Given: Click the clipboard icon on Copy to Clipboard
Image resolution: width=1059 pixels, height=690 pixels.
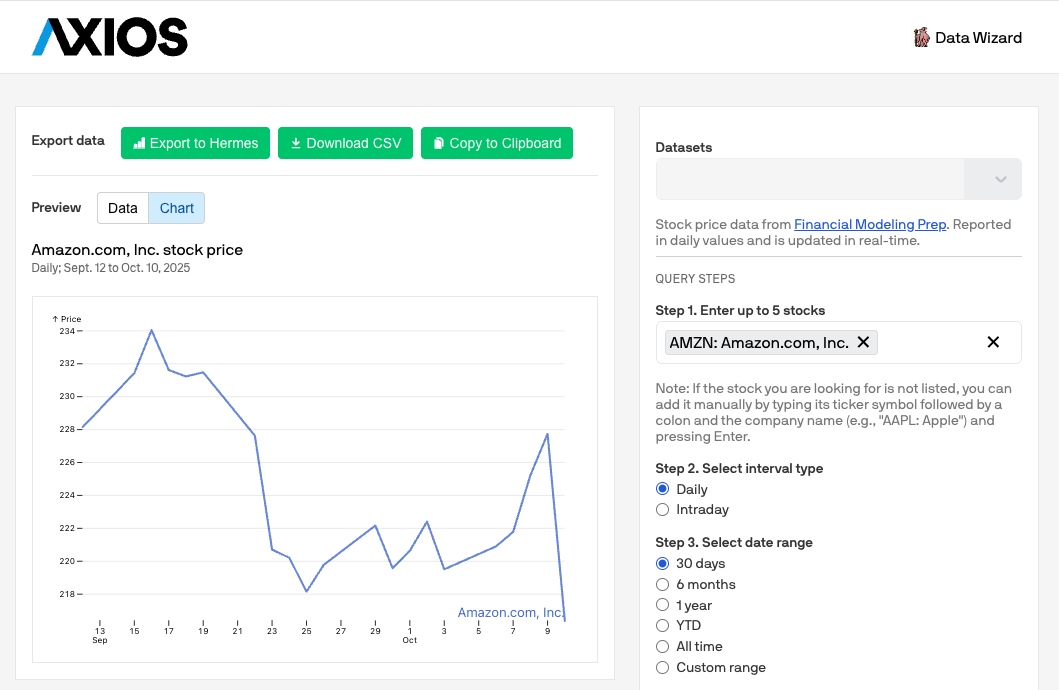Looking at the screenshot, I should [438, 143].
